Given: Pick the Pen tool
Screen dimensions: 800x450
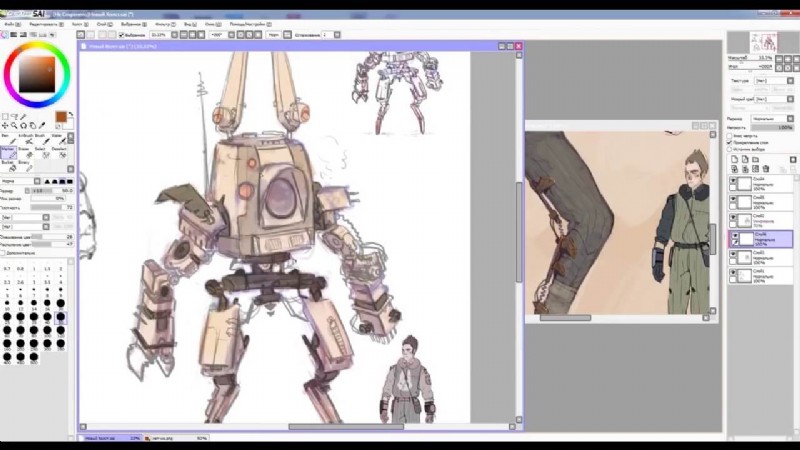Looking at the screenshot, I should click(8, 139).
